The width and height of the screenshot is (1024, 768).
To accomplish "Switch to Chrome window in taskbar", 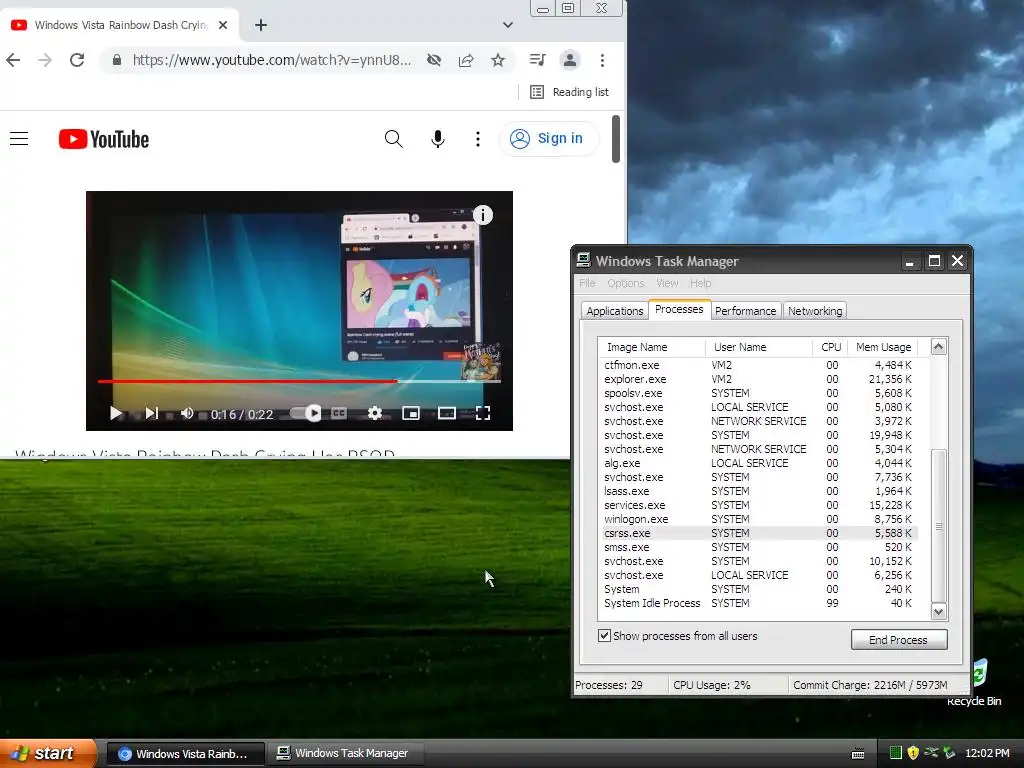I will [x=185, y=754].
